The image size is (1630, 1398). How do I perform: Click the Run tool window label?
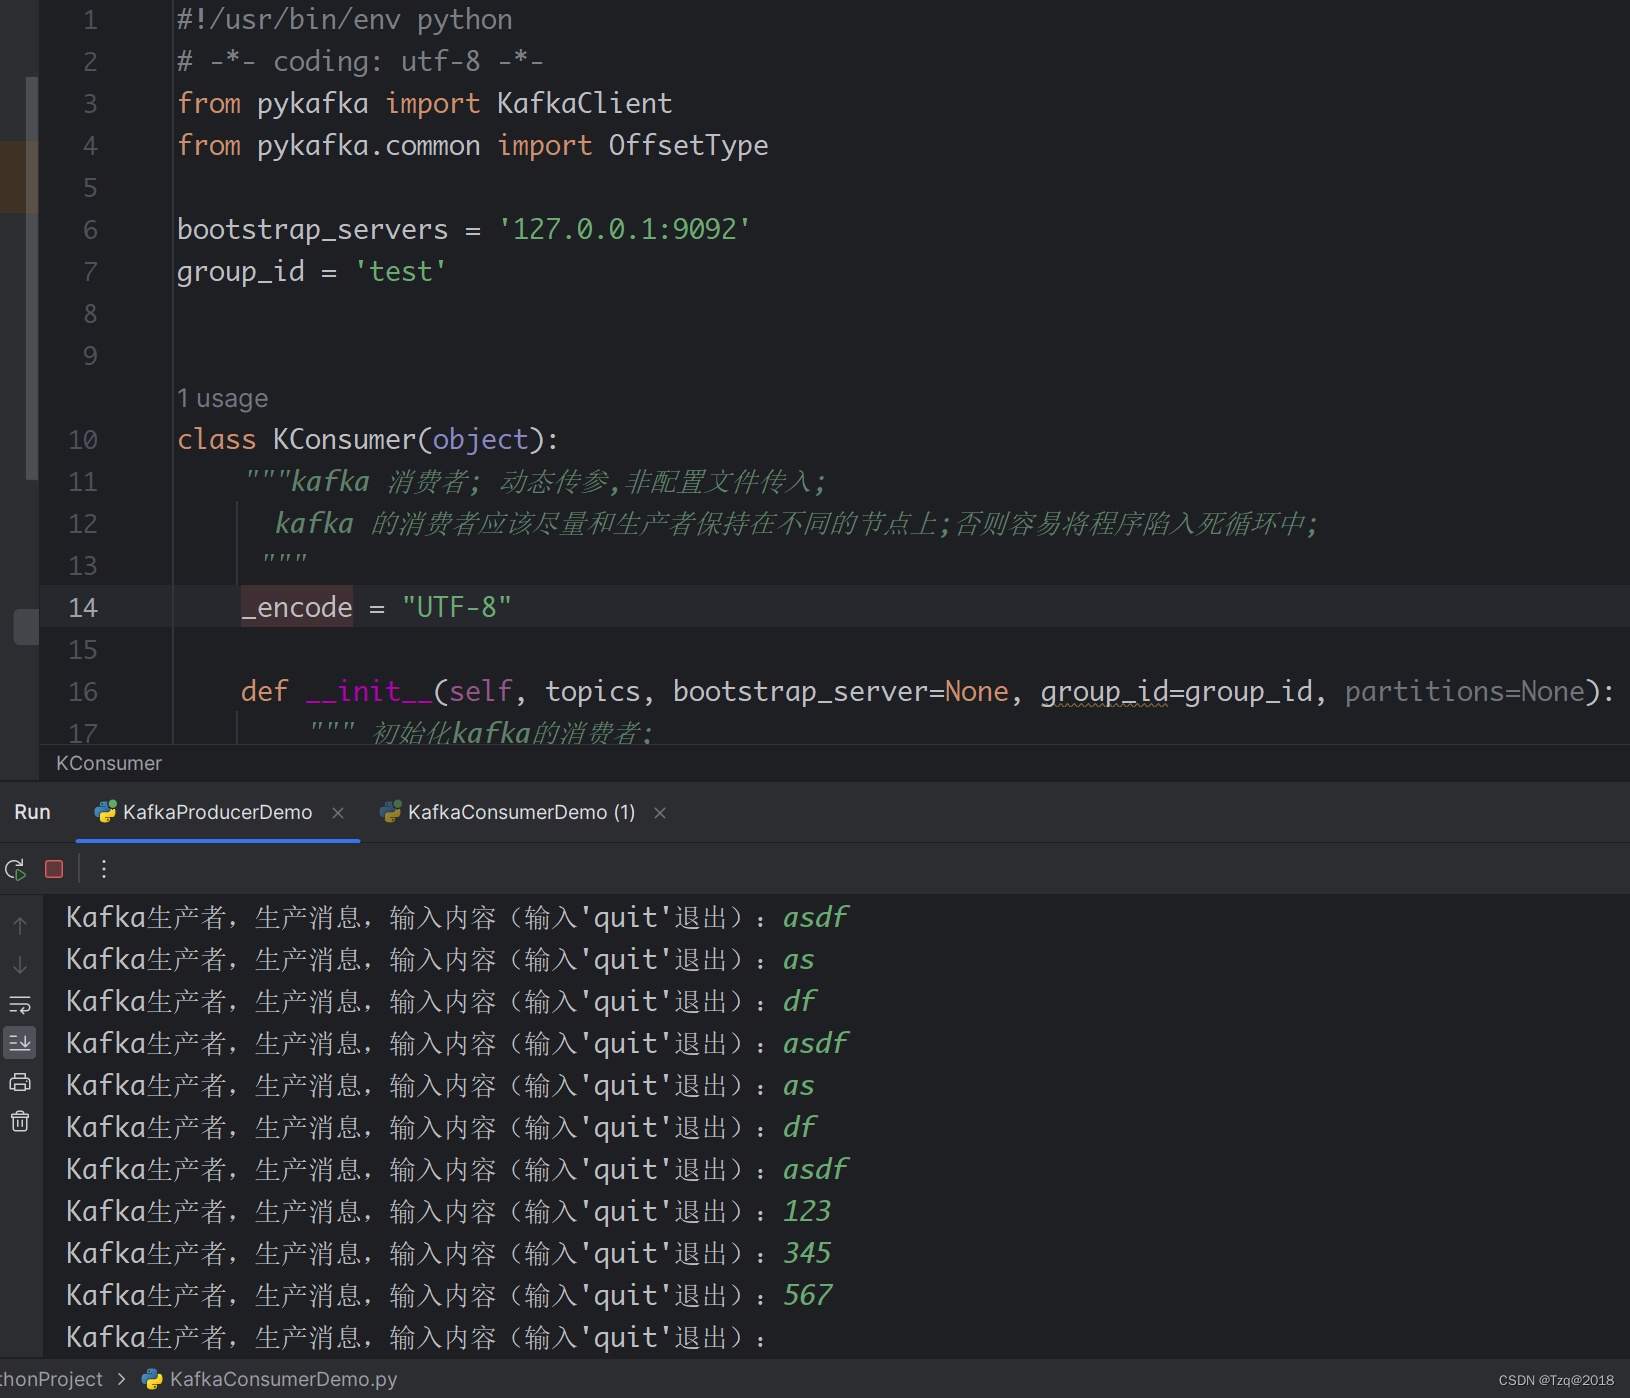click(x=31, y=812)
